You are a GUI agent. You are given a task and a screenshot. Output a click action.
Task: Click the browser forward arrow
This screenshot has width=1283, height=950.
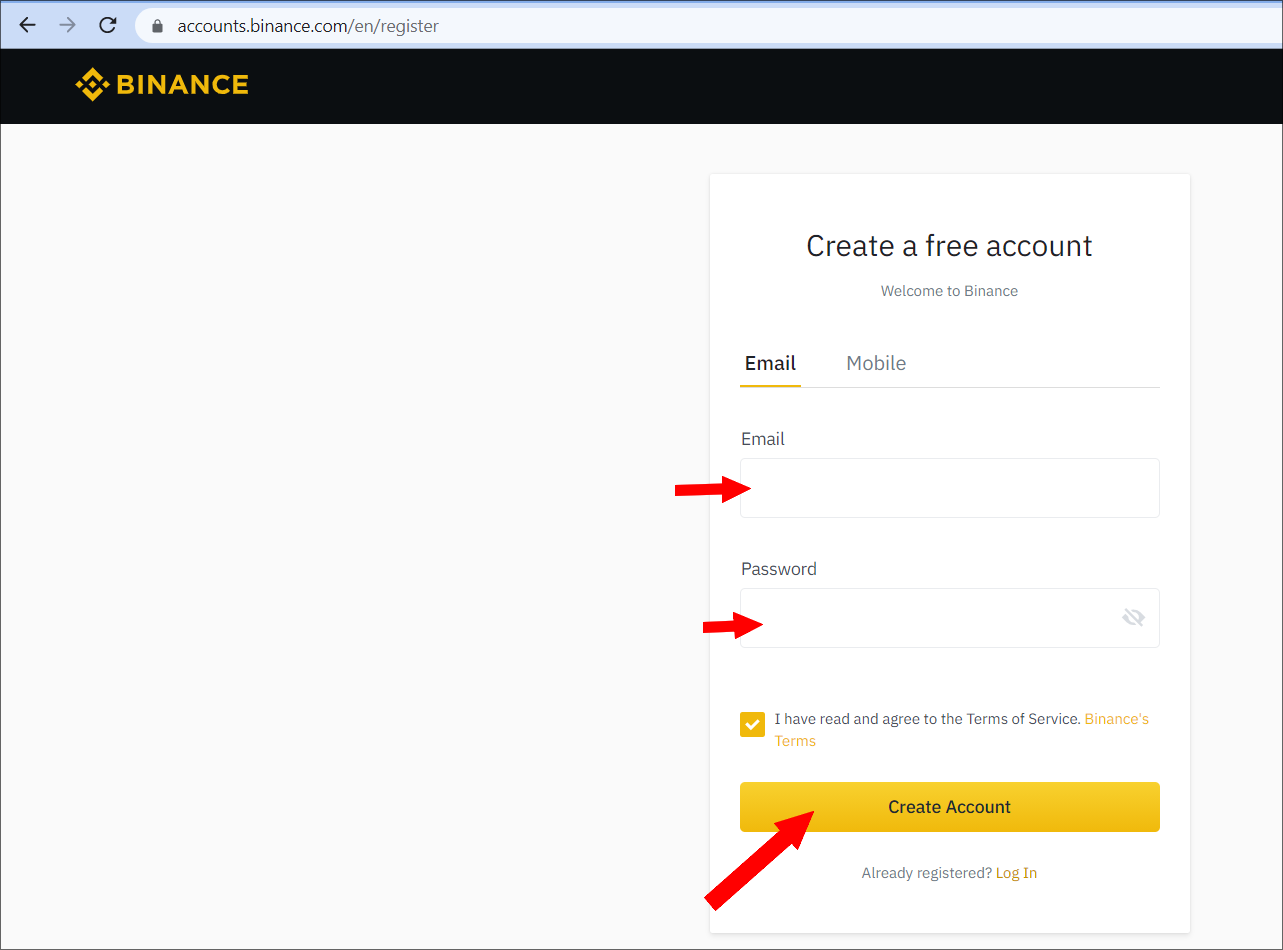(x=67, y=25)
